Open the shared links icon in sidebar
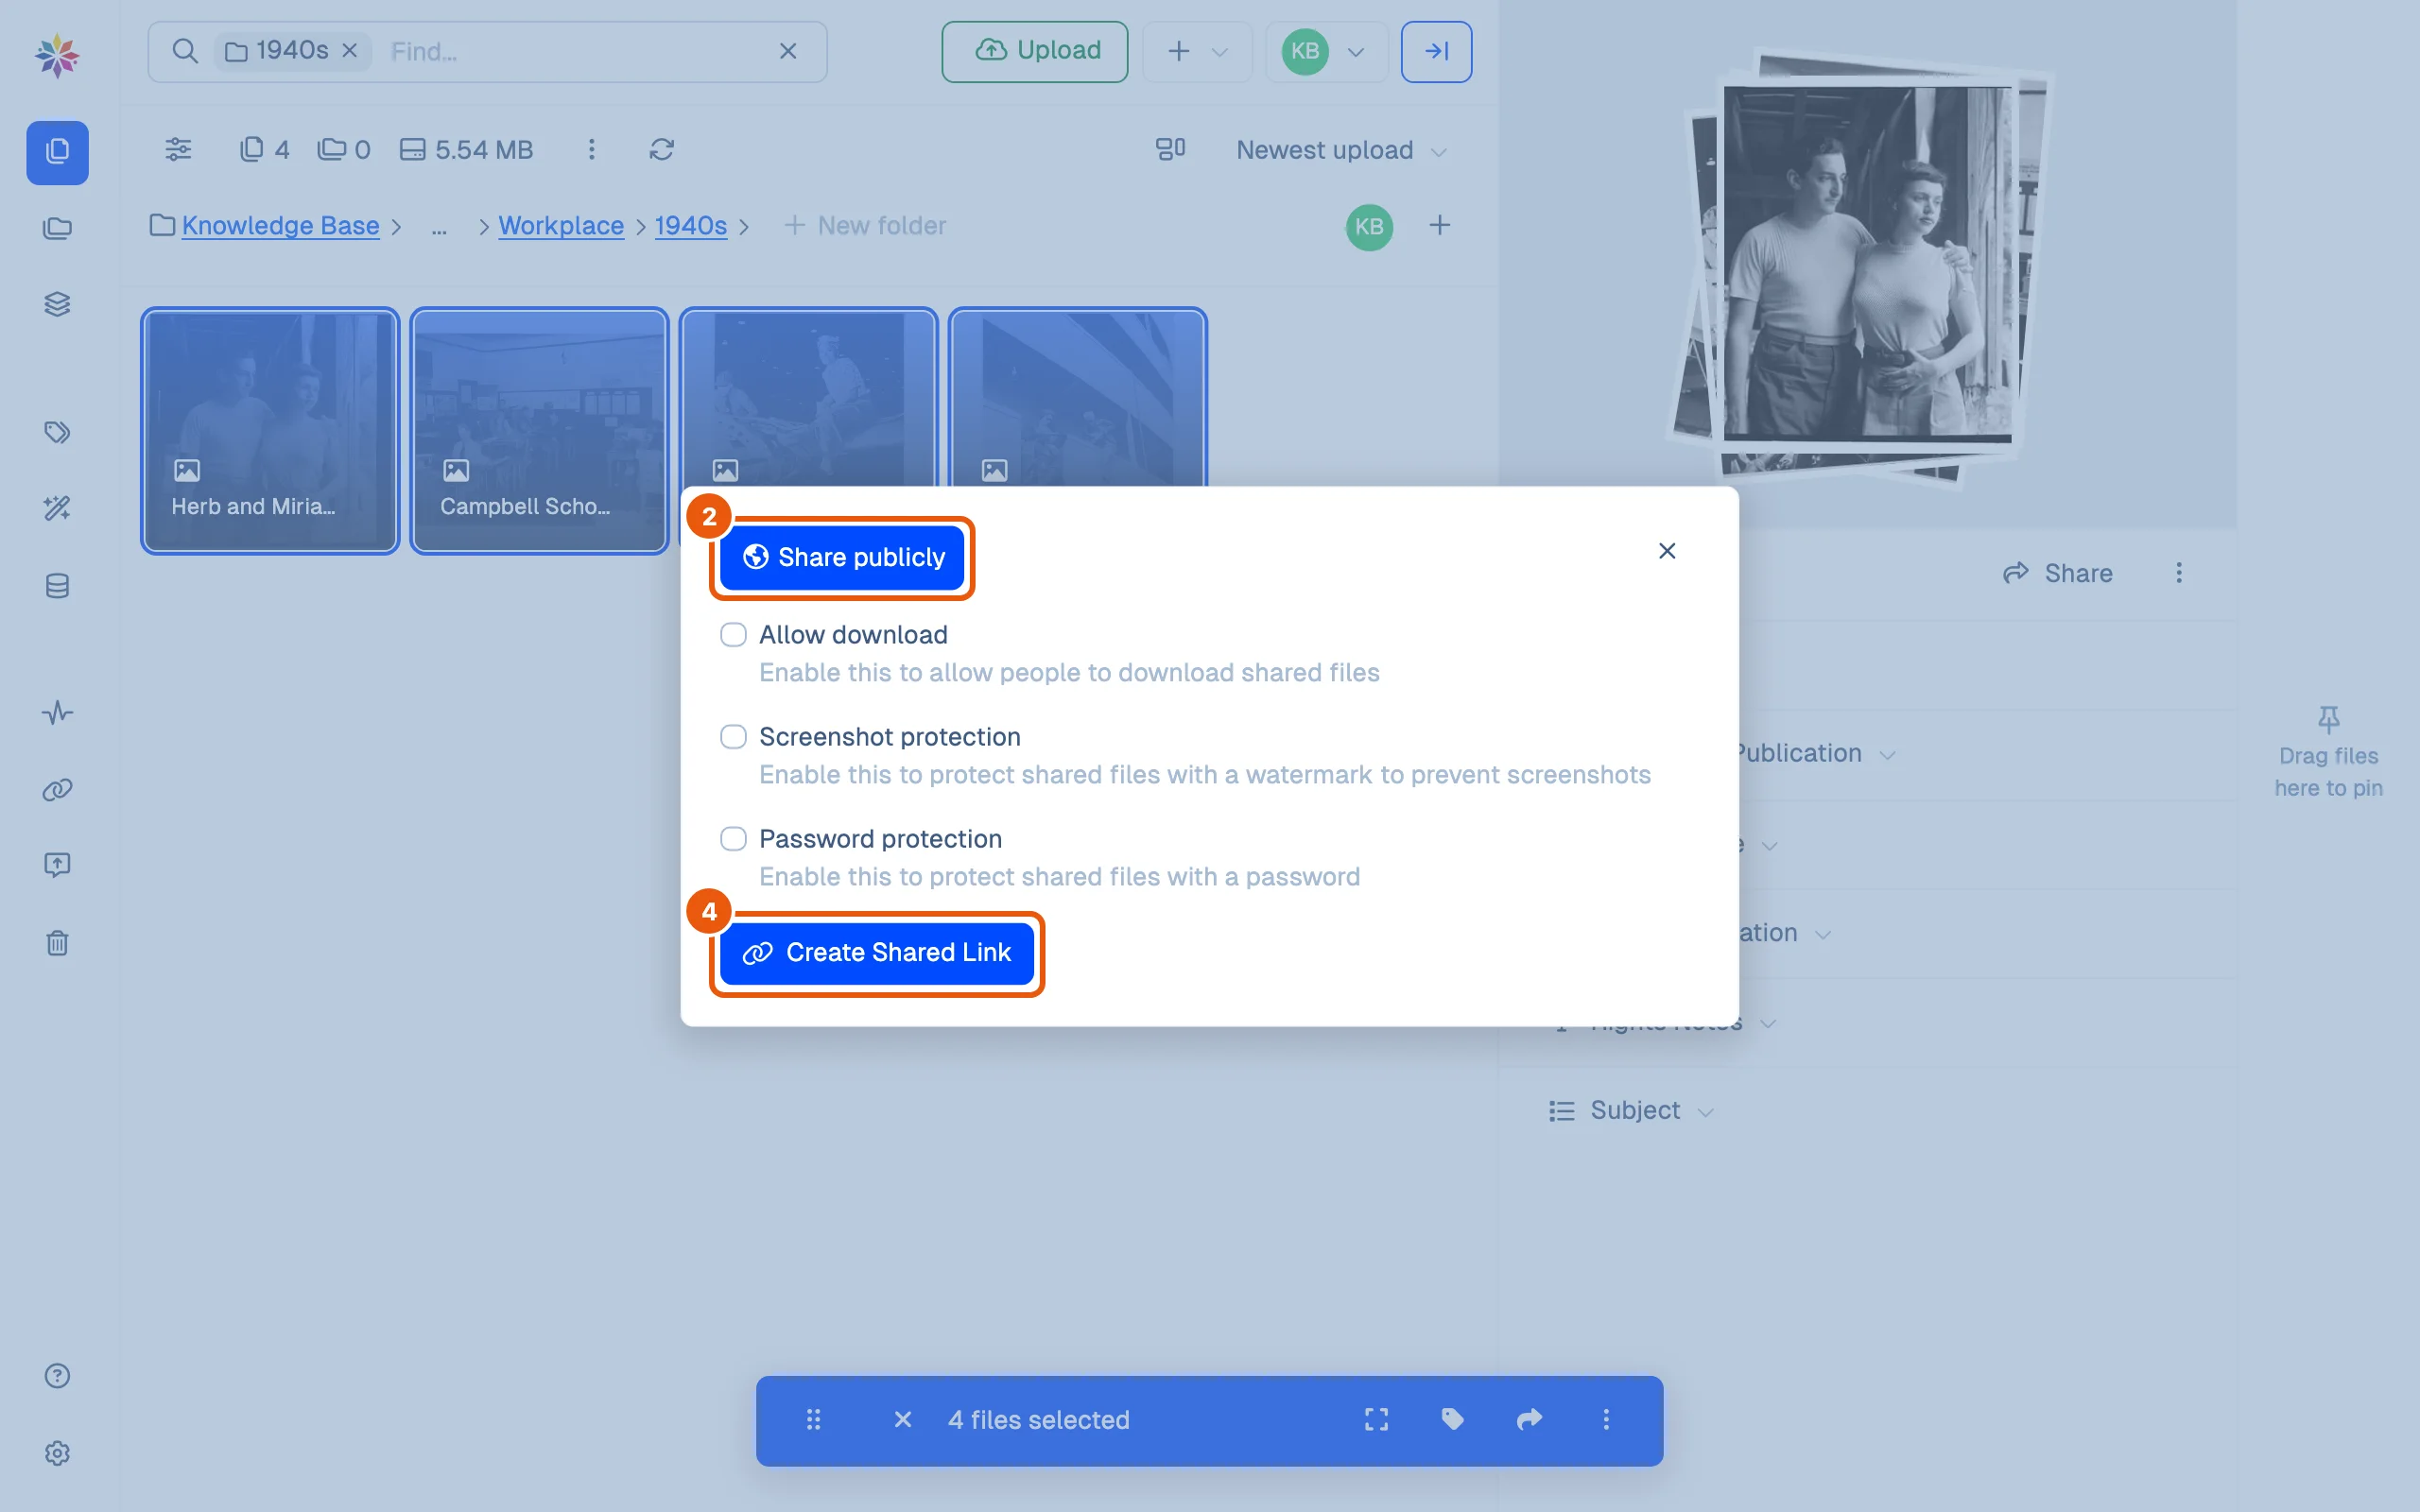The width and height of the screenshot is (2420, 1512). (57, 789)
